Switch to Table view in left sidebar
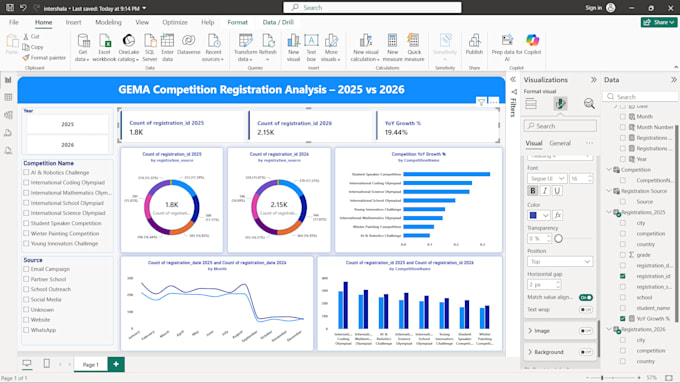Image resolution: width=680 pixels, height=383 pixels. coord(8,97)
